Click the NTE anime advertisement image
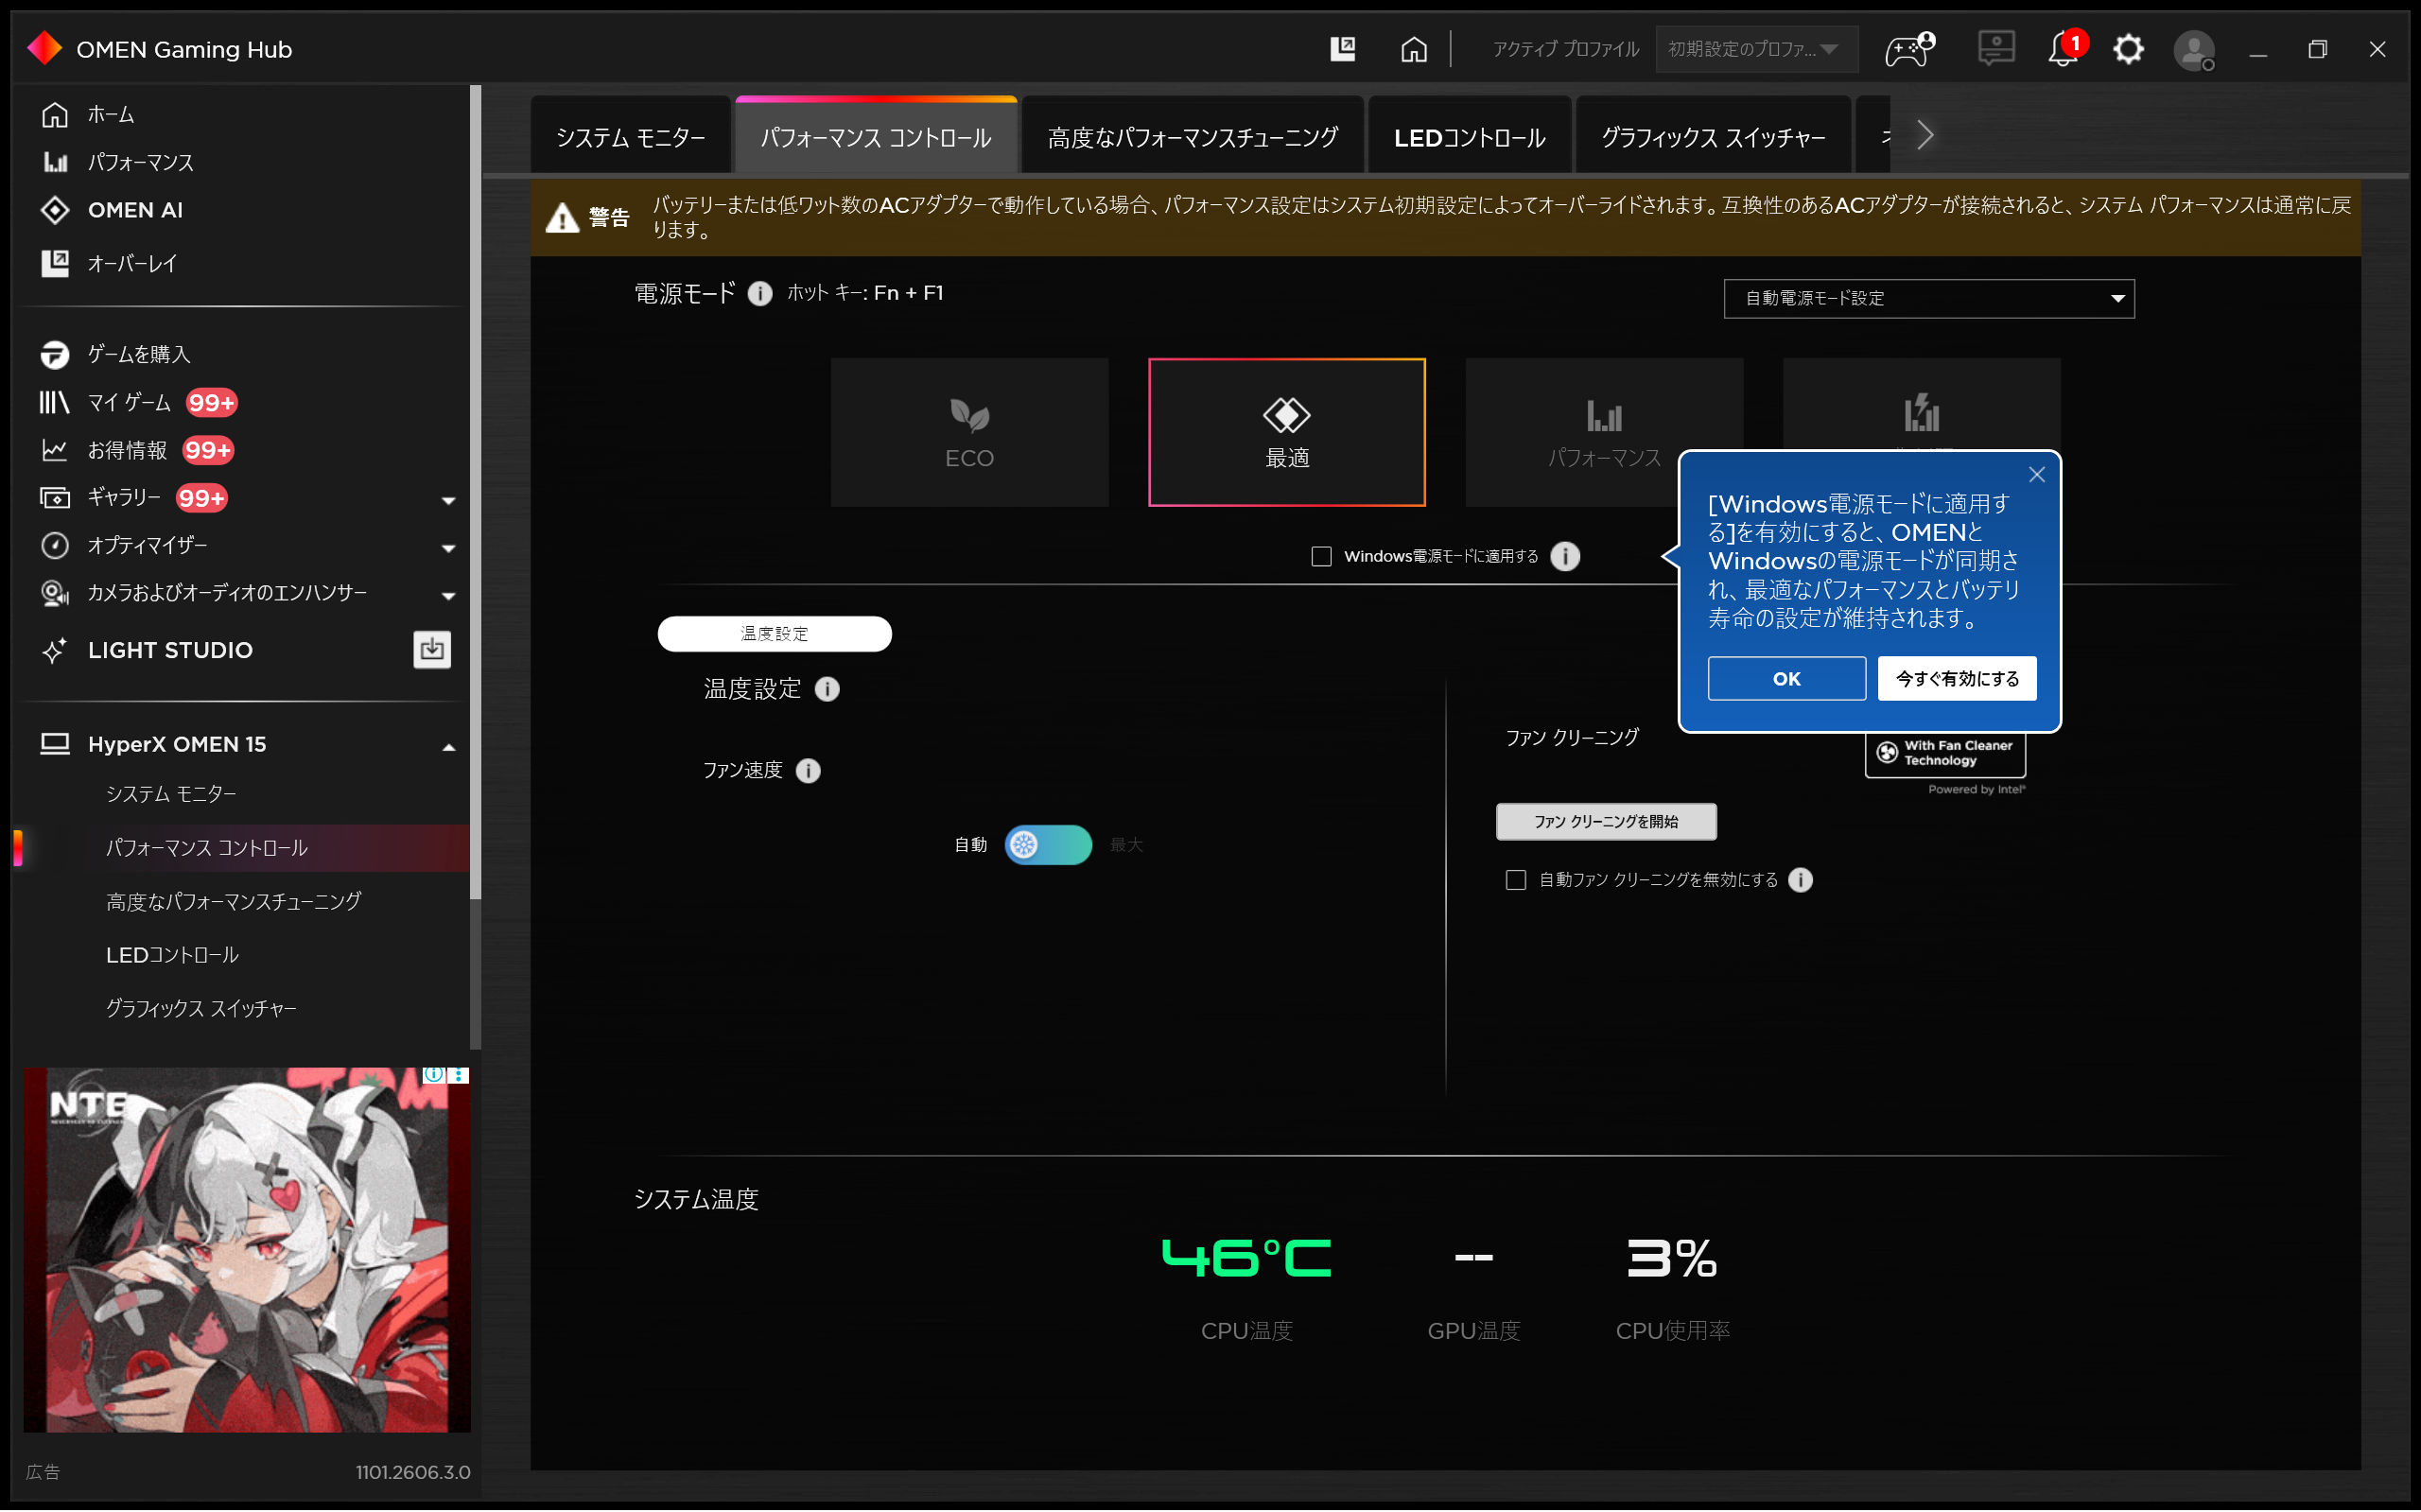This screenshot has height=1512, width=2421. (246, 1249)
